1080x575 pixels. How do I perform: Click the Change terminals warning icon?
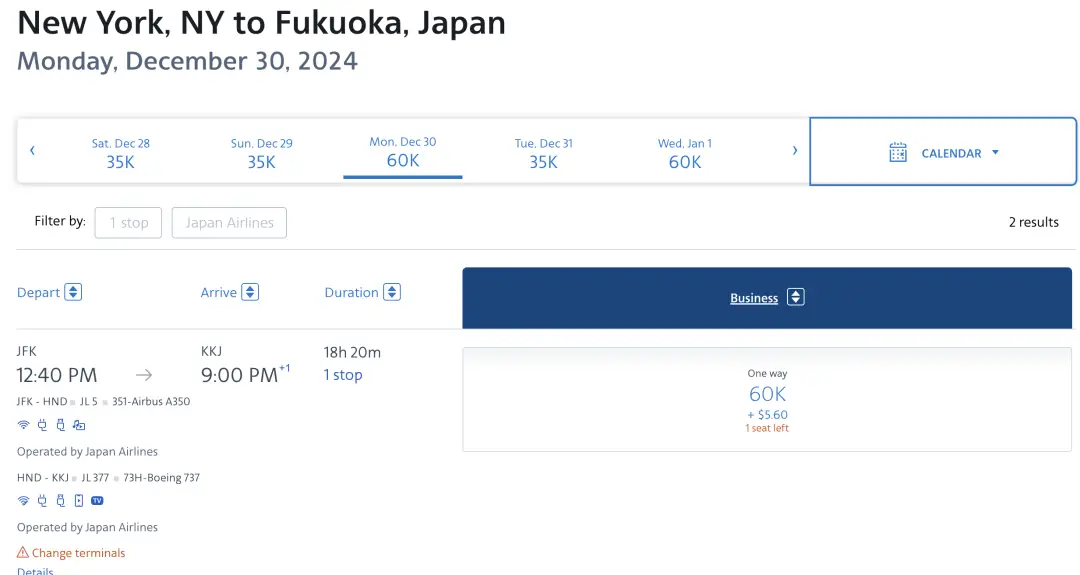click(23, 553)
